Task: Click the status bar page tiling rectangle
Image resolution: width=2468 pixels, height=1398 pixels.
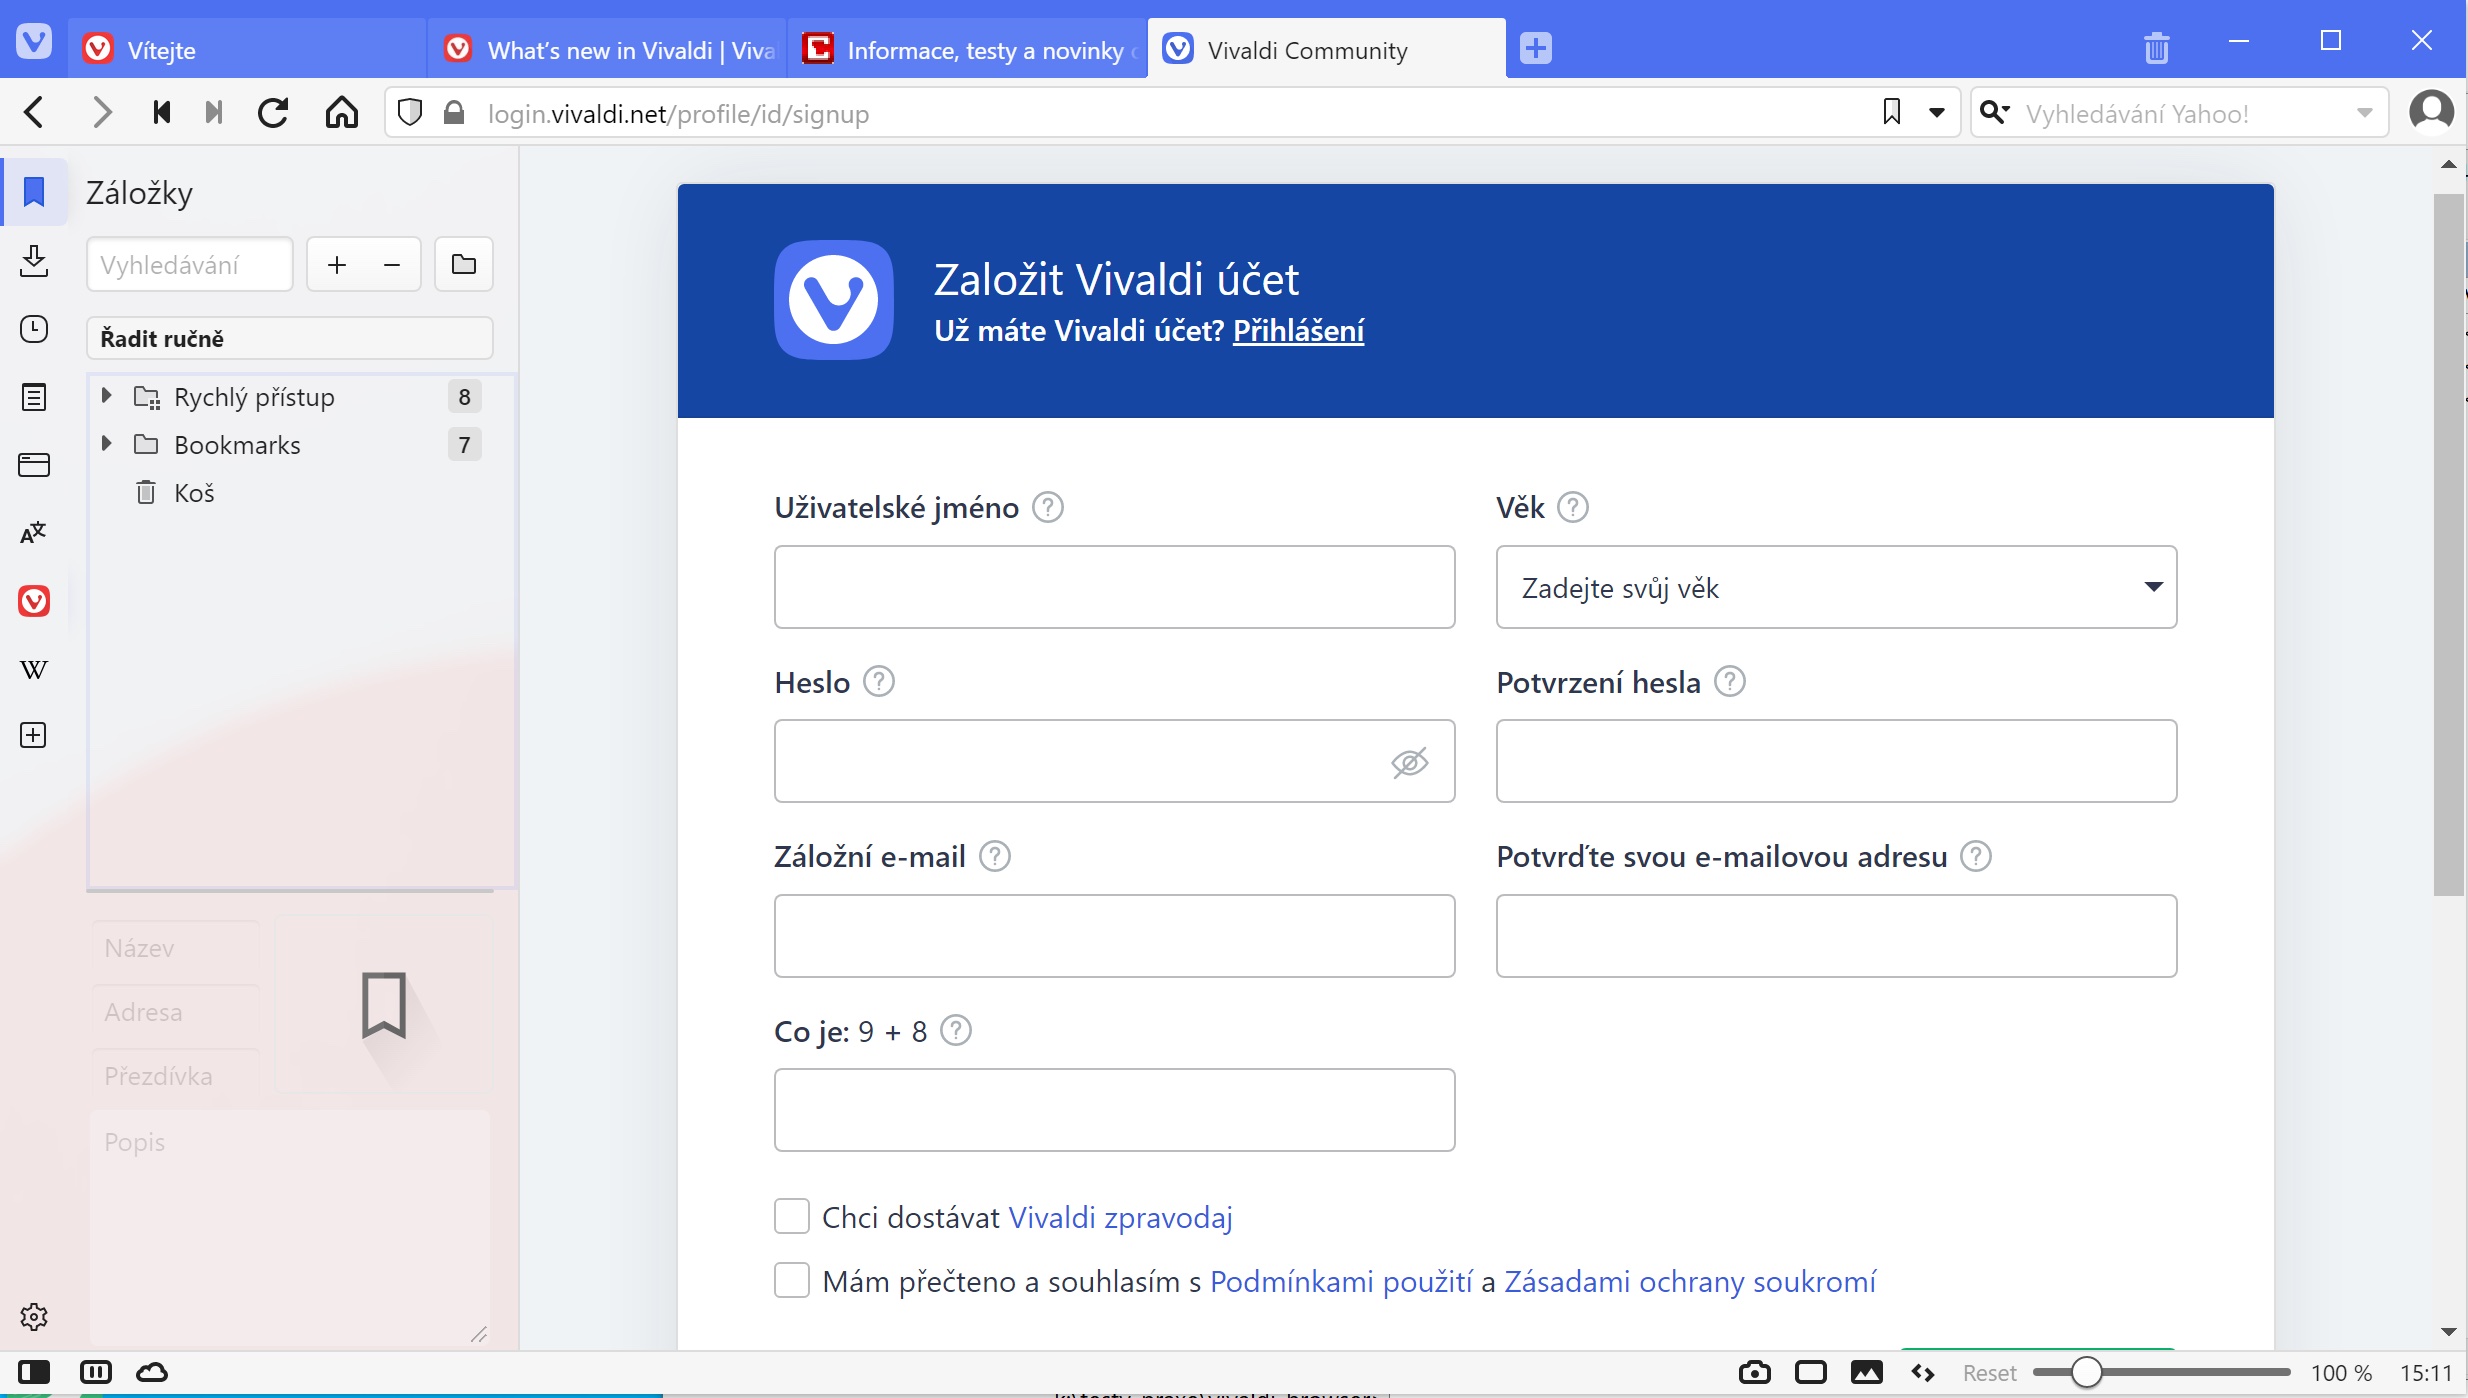Action: pyautogui.click(x=1810, y=1372)
